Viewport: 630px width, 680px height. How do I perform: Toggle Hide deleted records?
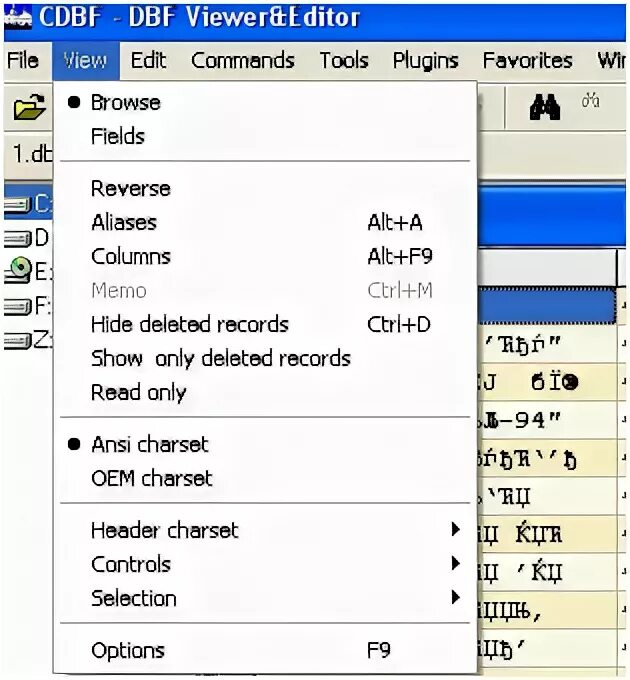(x=265, y=324)
